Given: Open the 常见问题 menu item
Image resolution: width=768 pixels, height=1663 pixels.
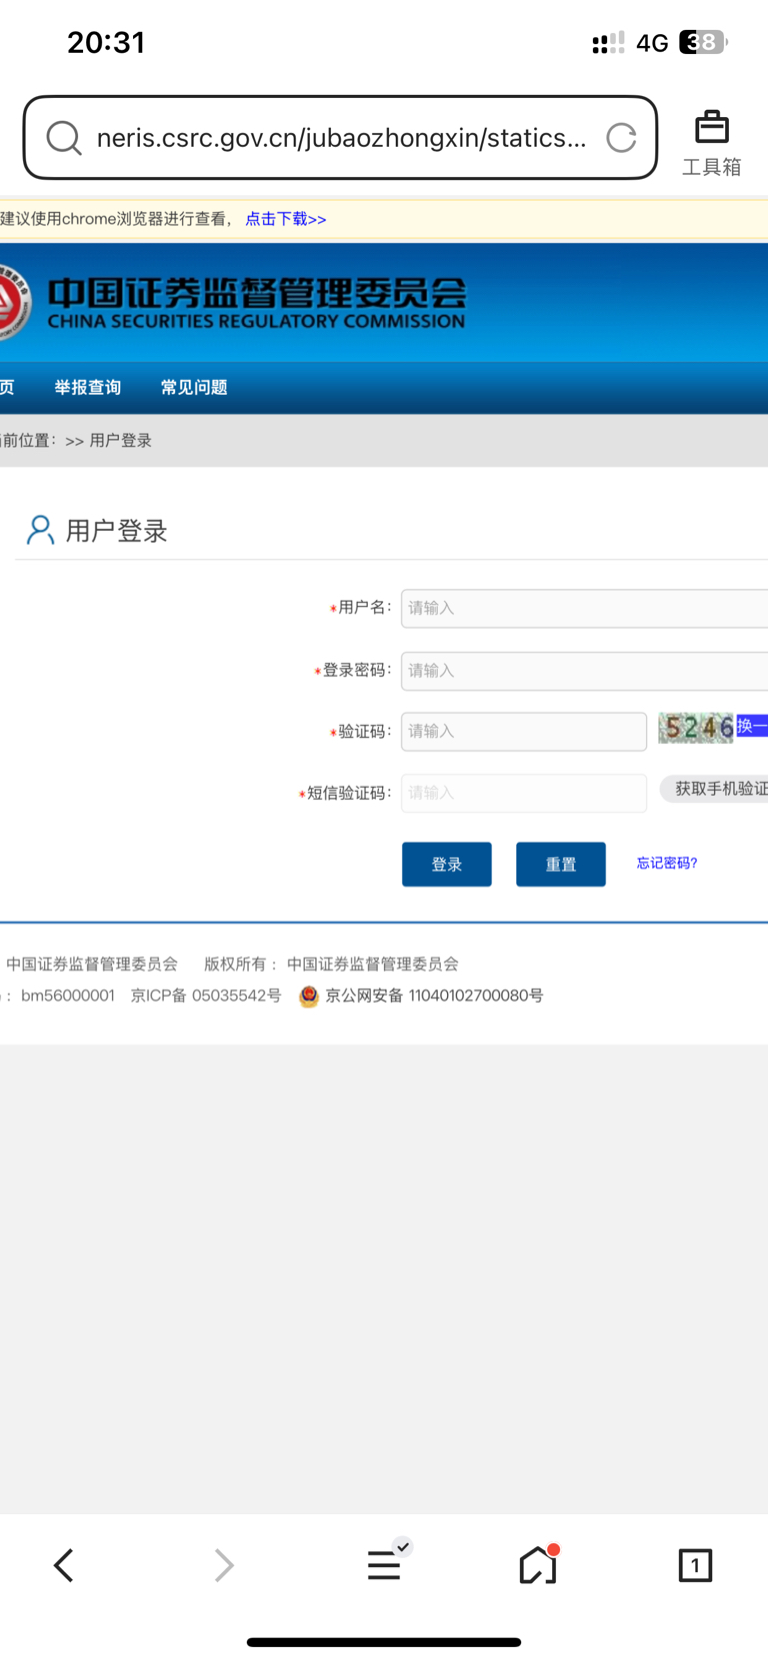Looking at the screenshot, I should click(x=194, y=387).
